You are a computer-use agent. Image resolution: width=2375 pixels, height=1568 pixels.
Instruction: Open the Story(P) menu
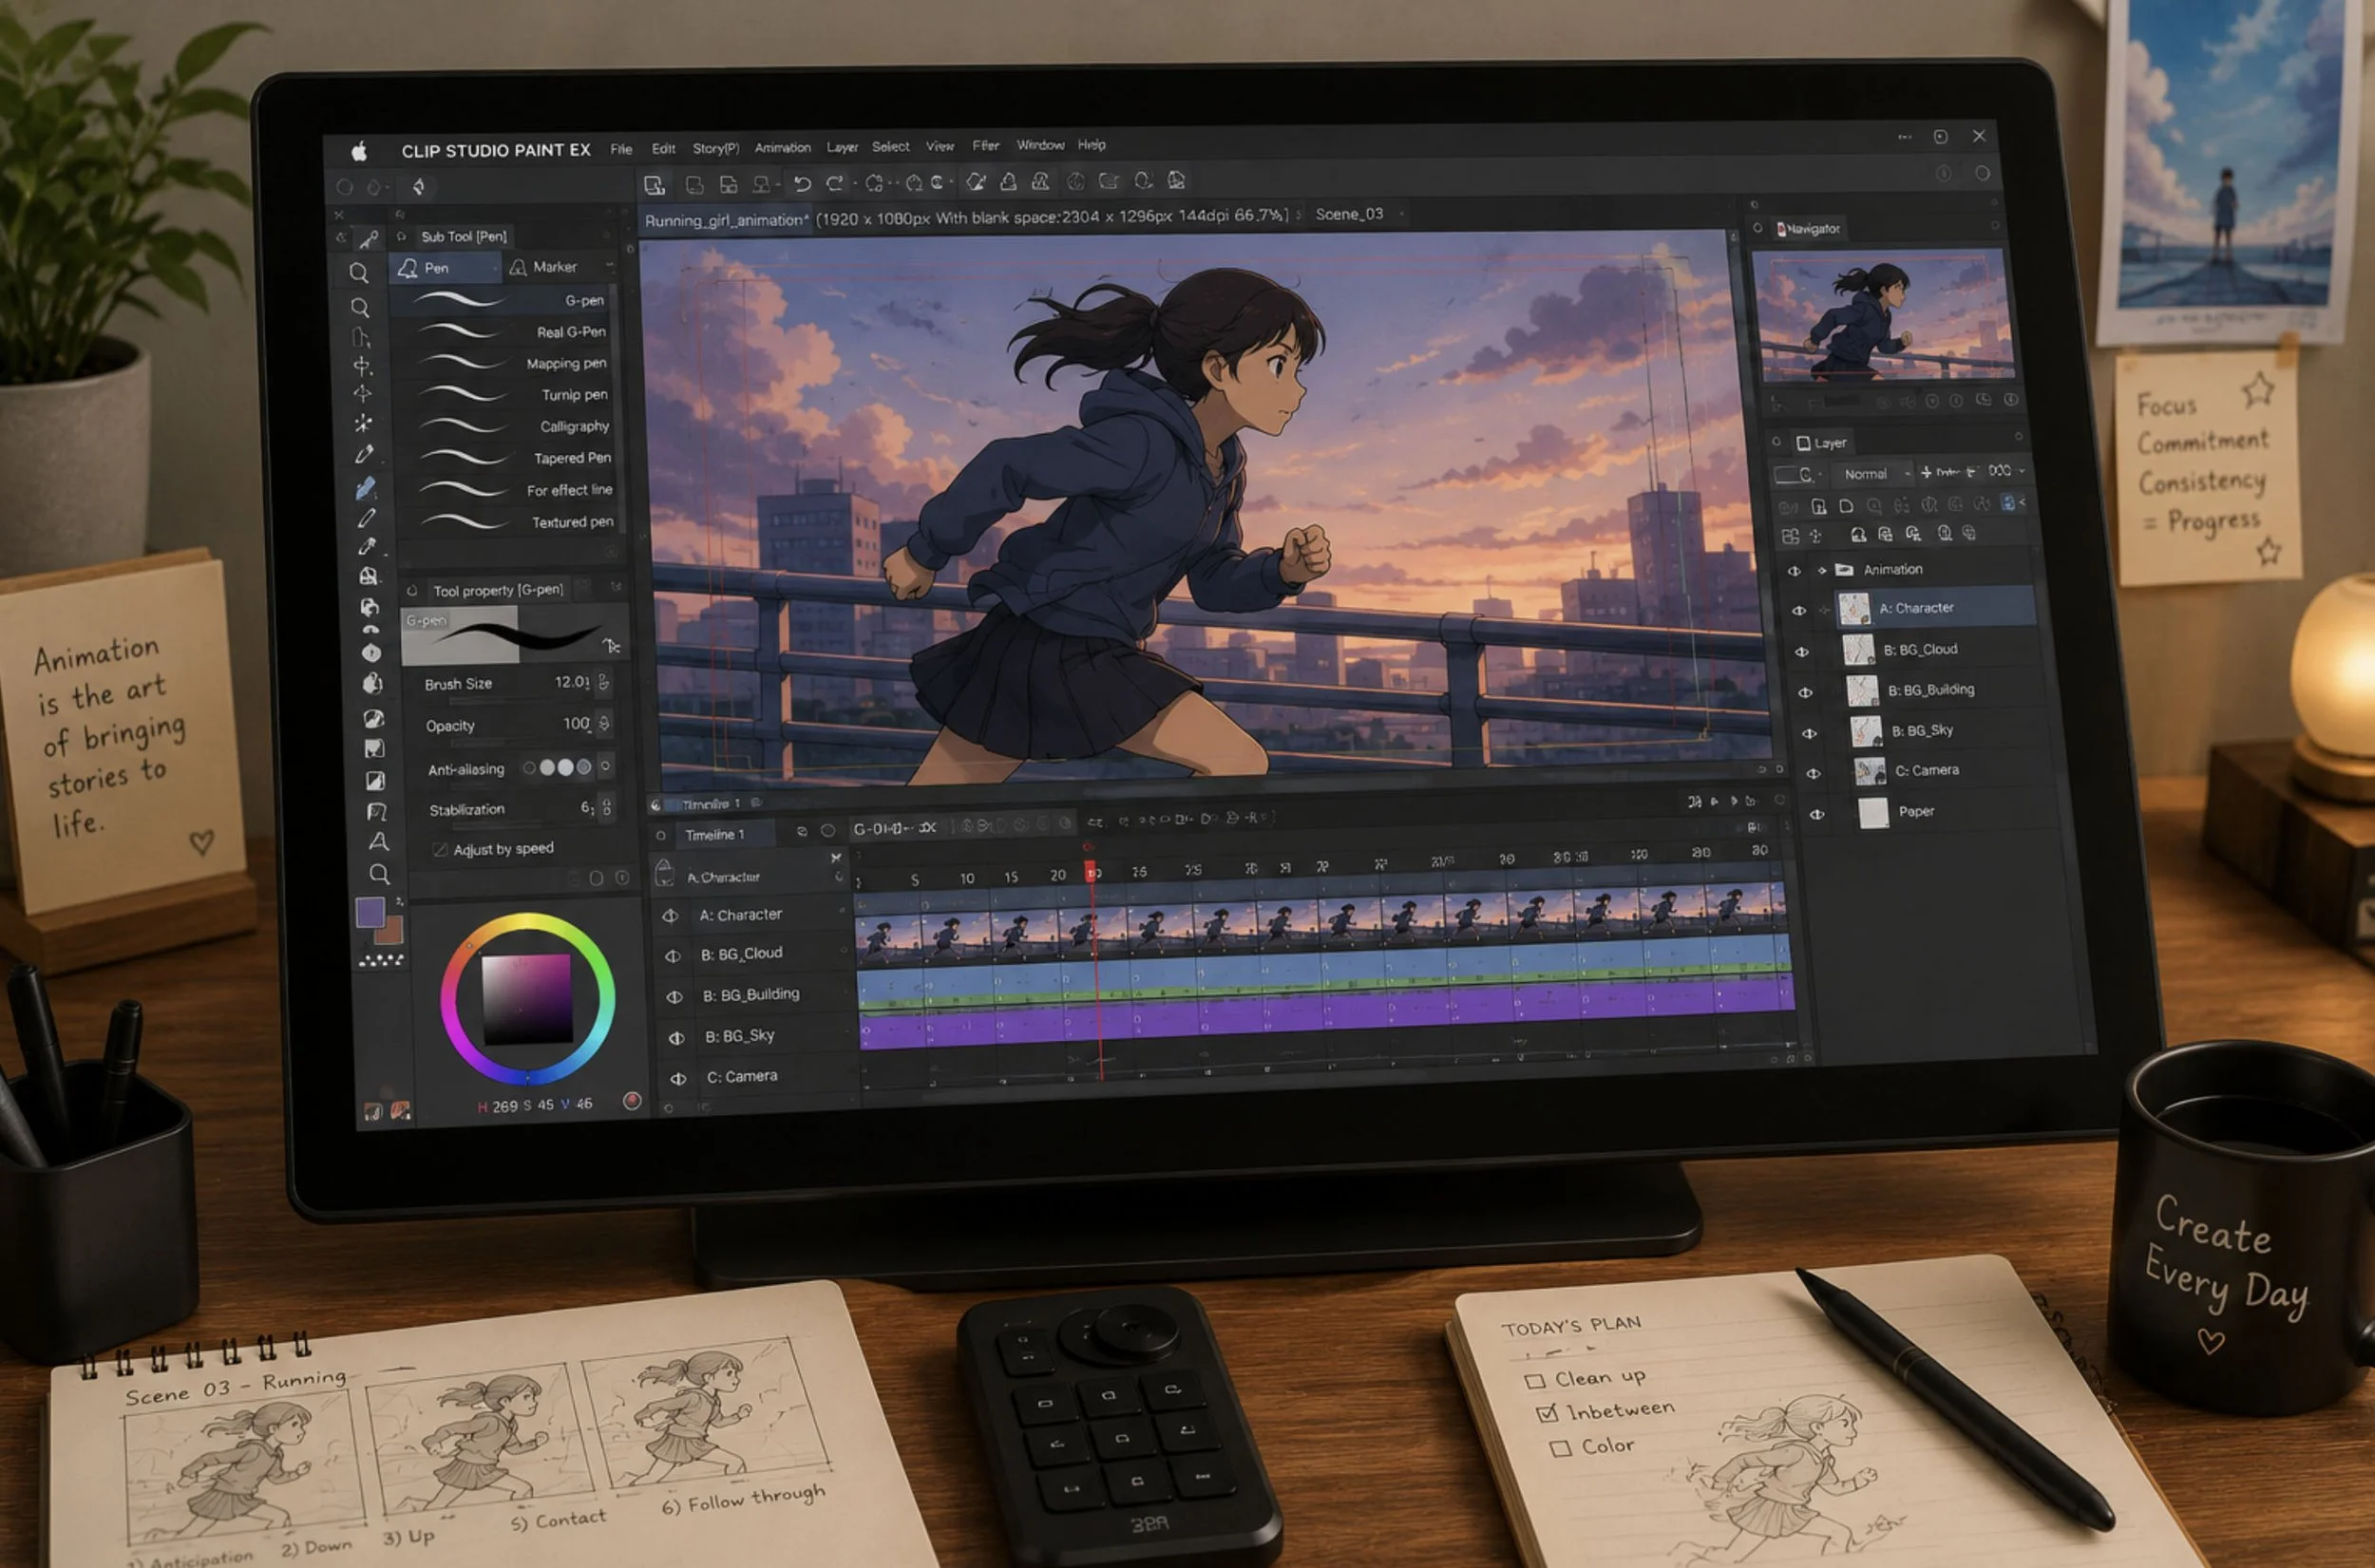coord(716,148)
